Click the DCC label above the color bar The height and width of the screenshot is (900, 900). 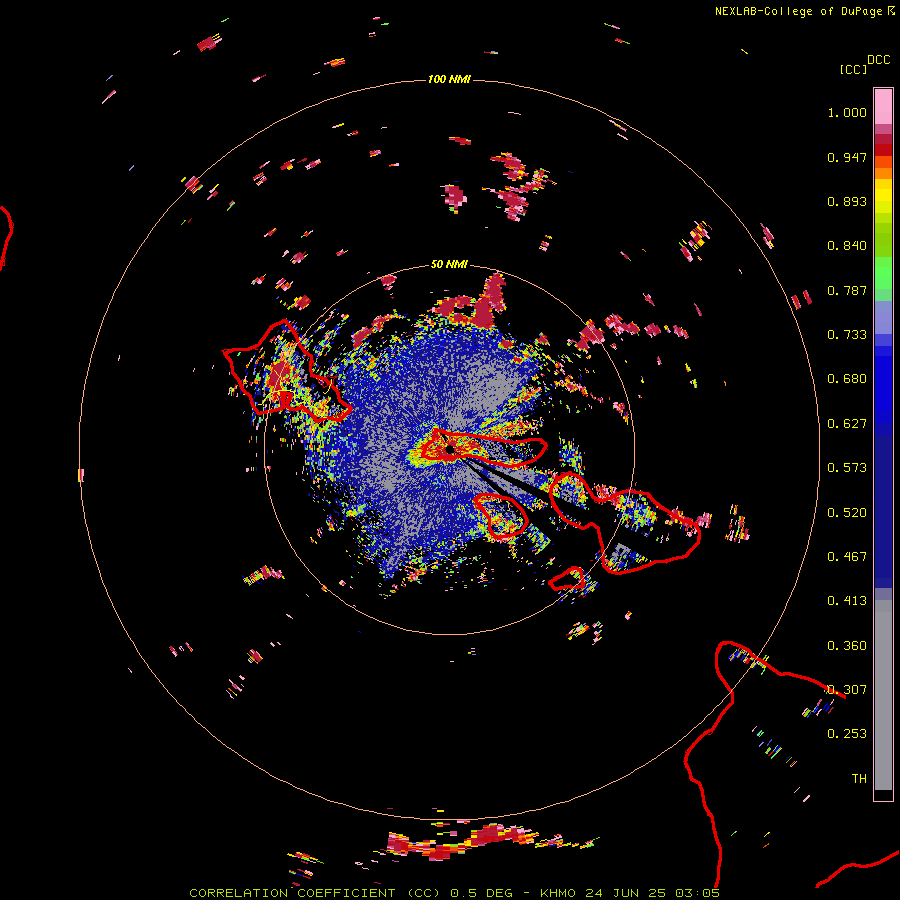click(x=878, y=60)
